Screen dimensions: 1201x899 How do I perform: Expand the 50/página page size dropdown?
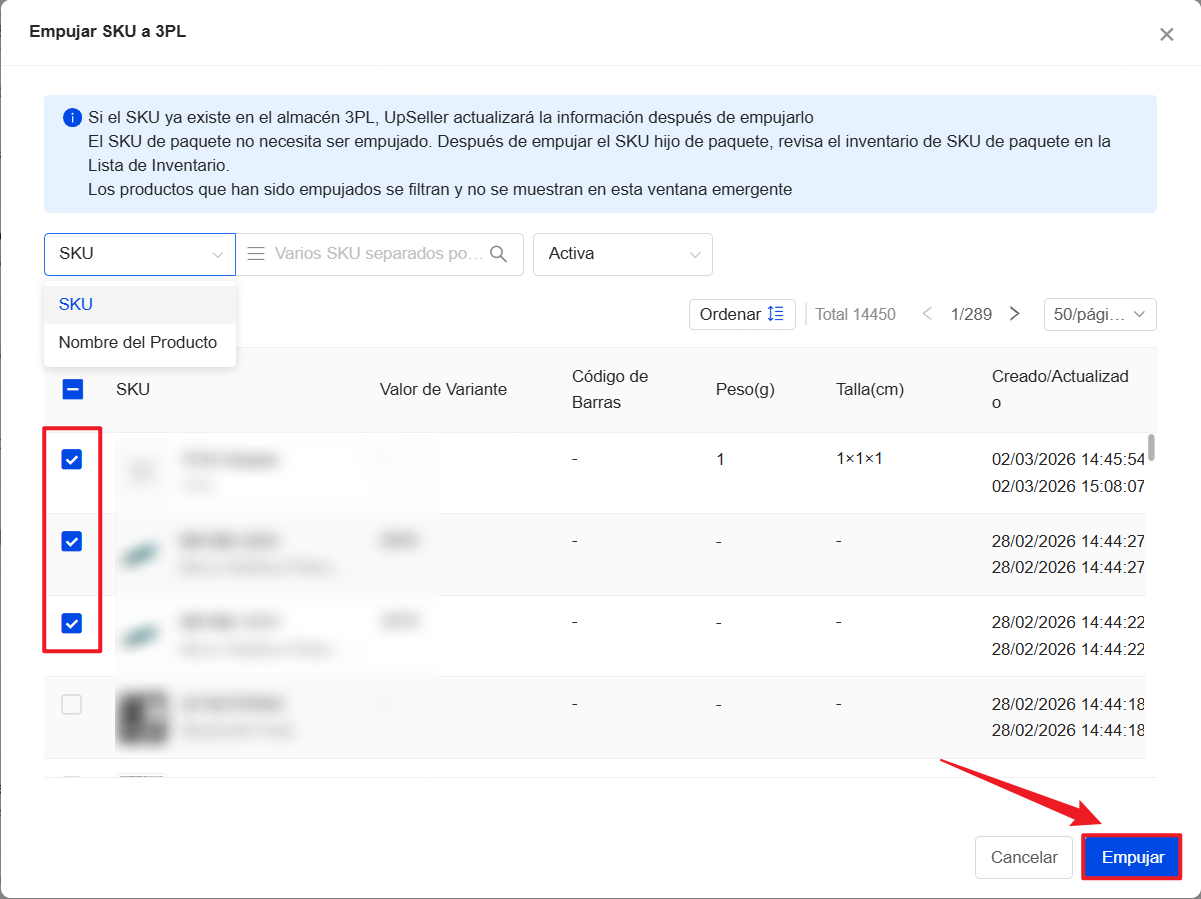[x=1099, y=314]
